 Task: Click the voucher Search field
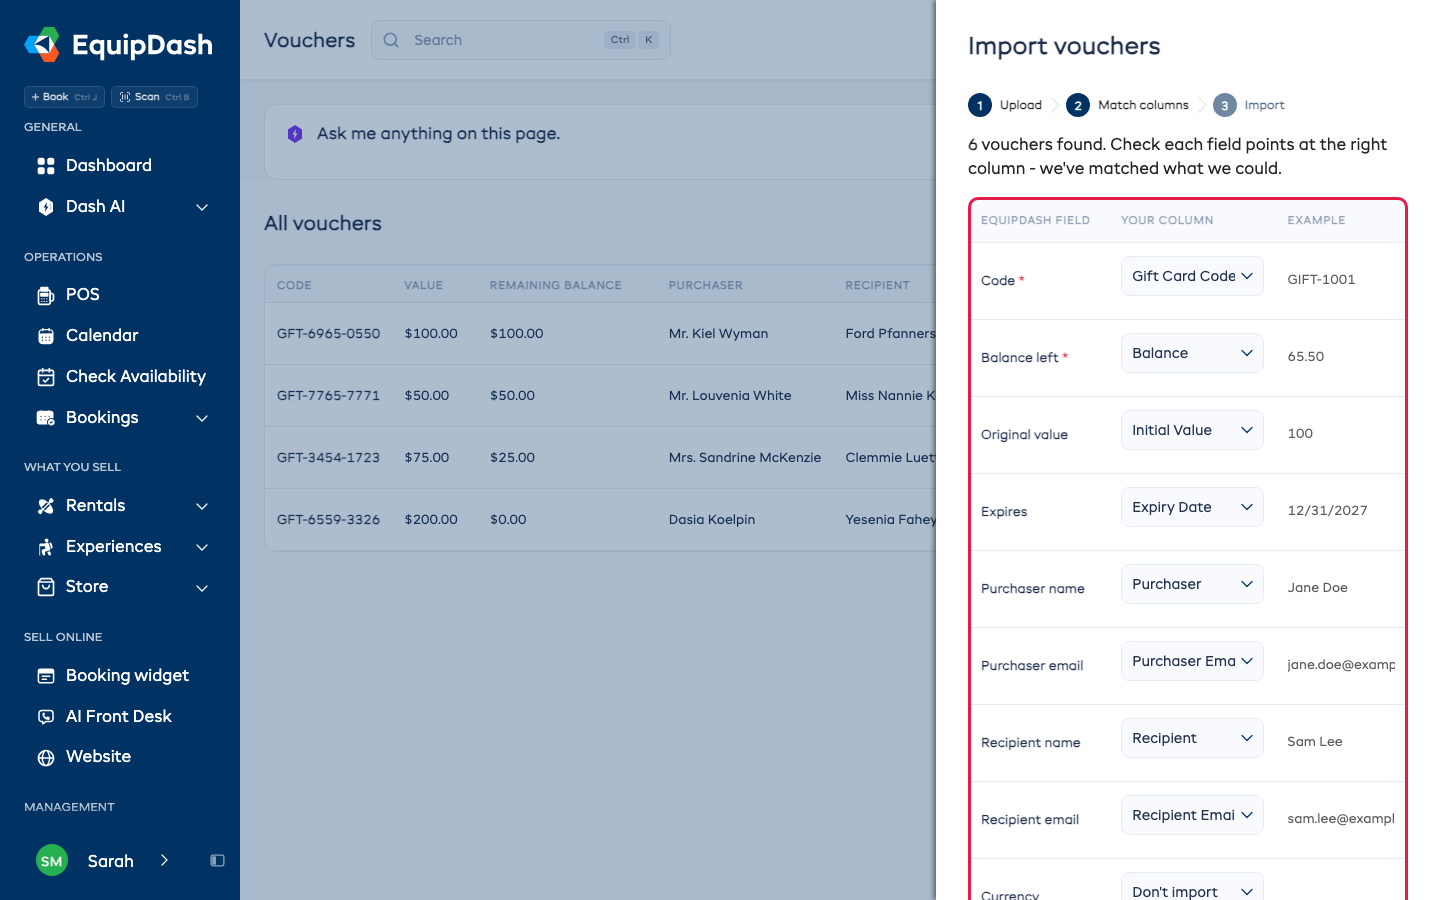tap(521, 40)
